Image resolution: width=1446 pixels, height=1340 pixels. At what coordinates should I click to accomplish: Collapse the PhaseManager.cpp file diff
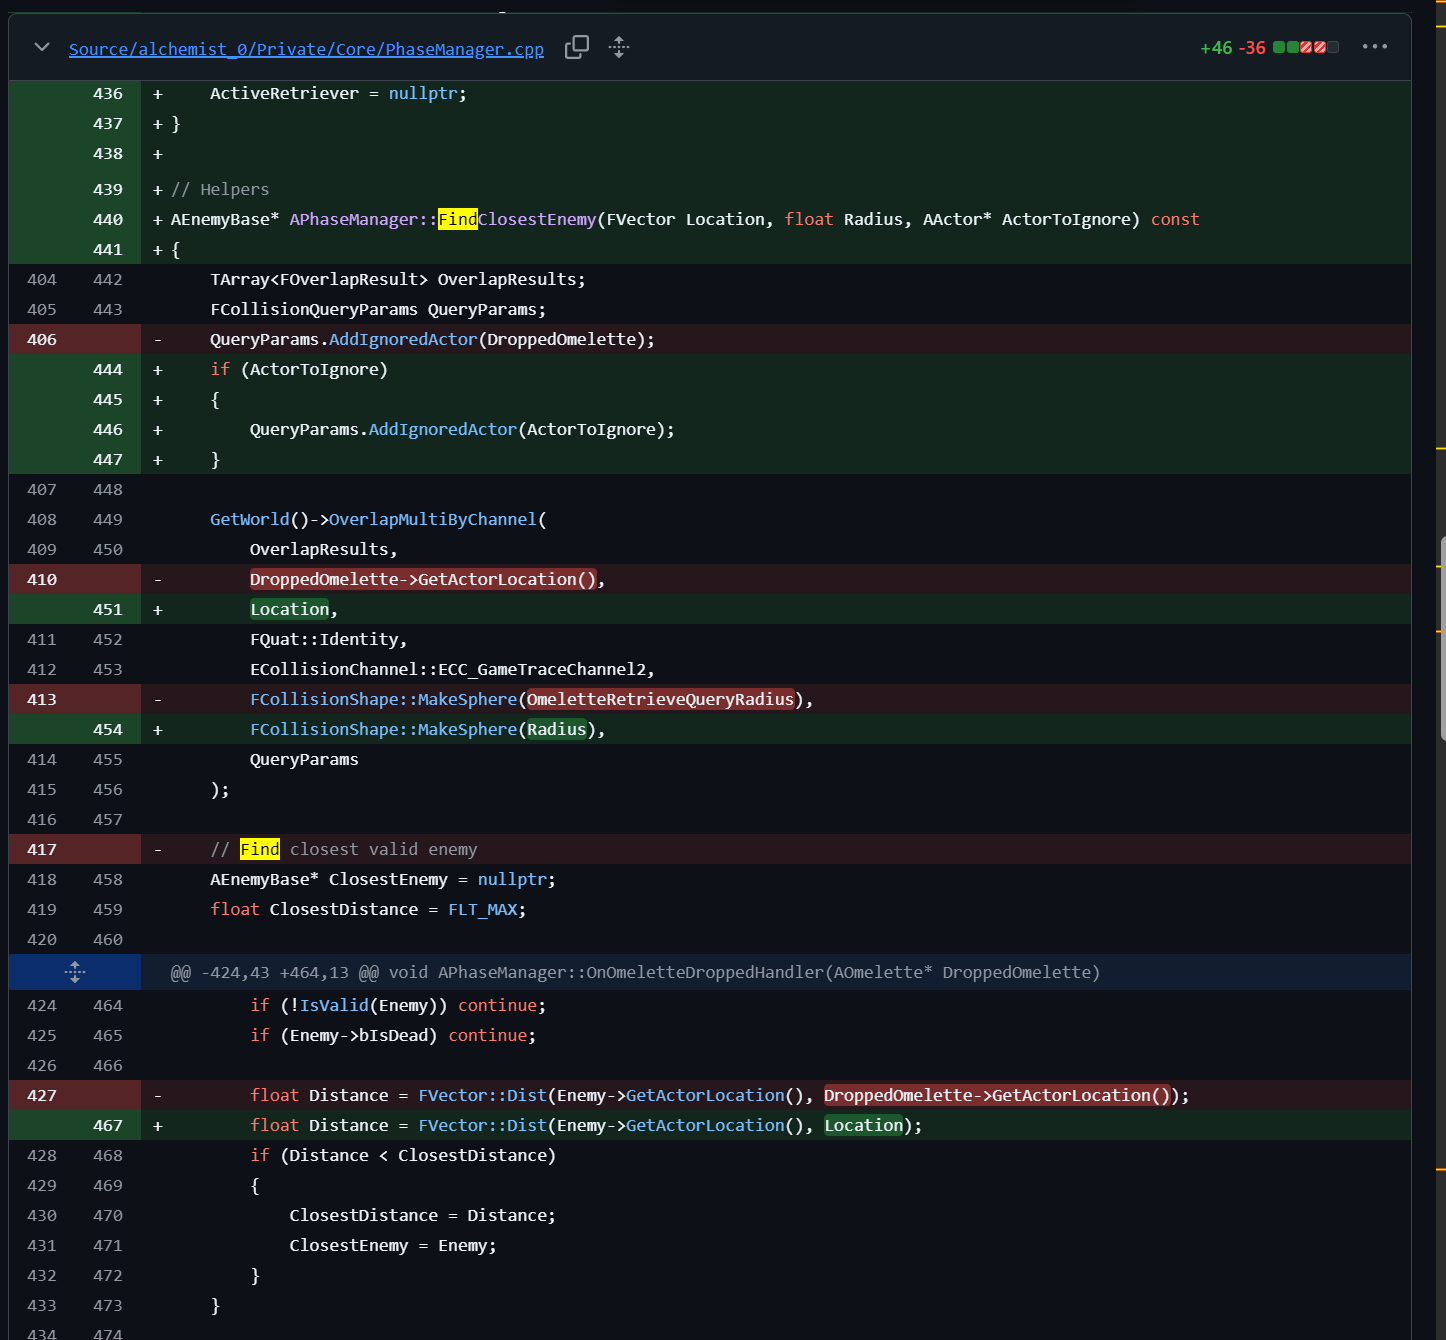click(42, 47)
